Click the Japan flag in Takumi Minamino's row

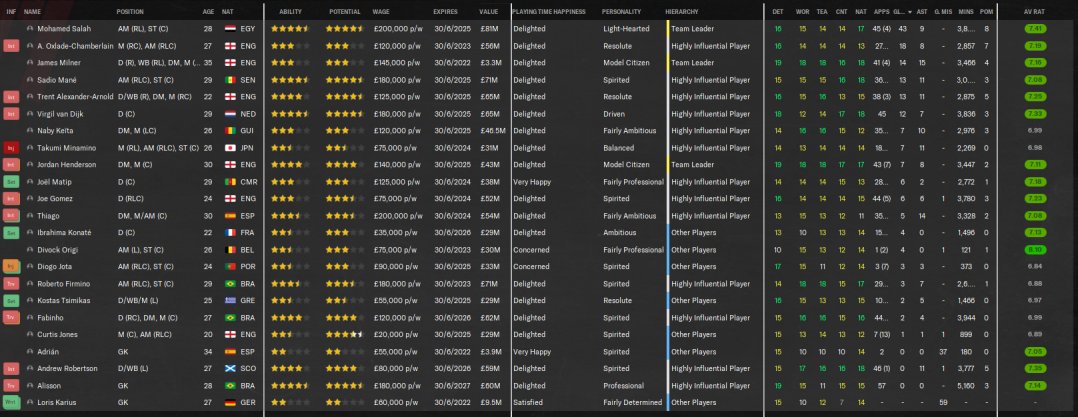230,148
